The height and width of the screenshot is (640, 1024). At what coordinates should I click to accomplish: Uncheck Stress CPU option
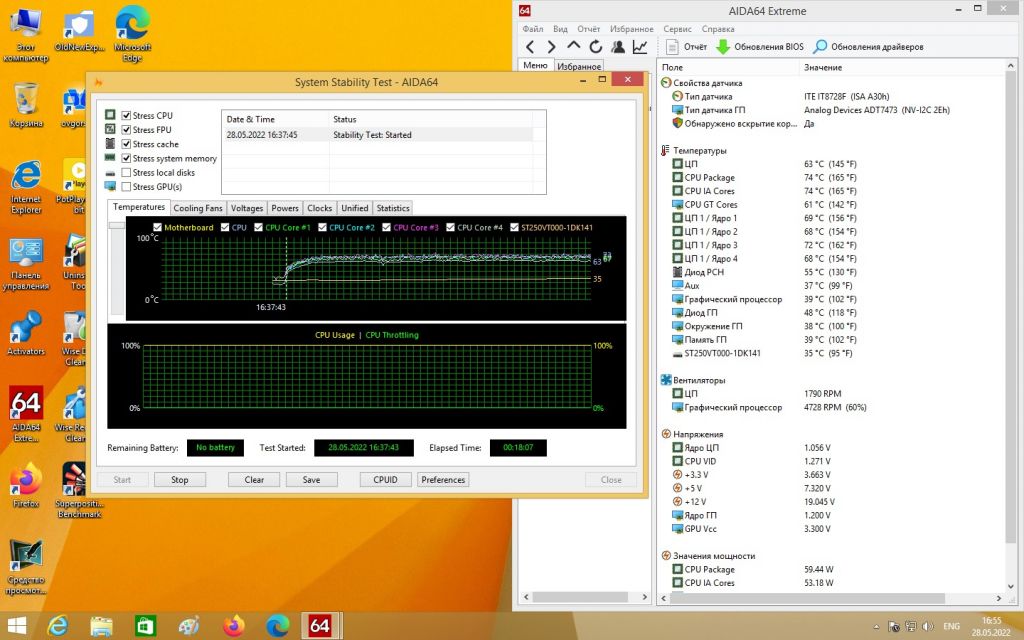coord(127,116)
